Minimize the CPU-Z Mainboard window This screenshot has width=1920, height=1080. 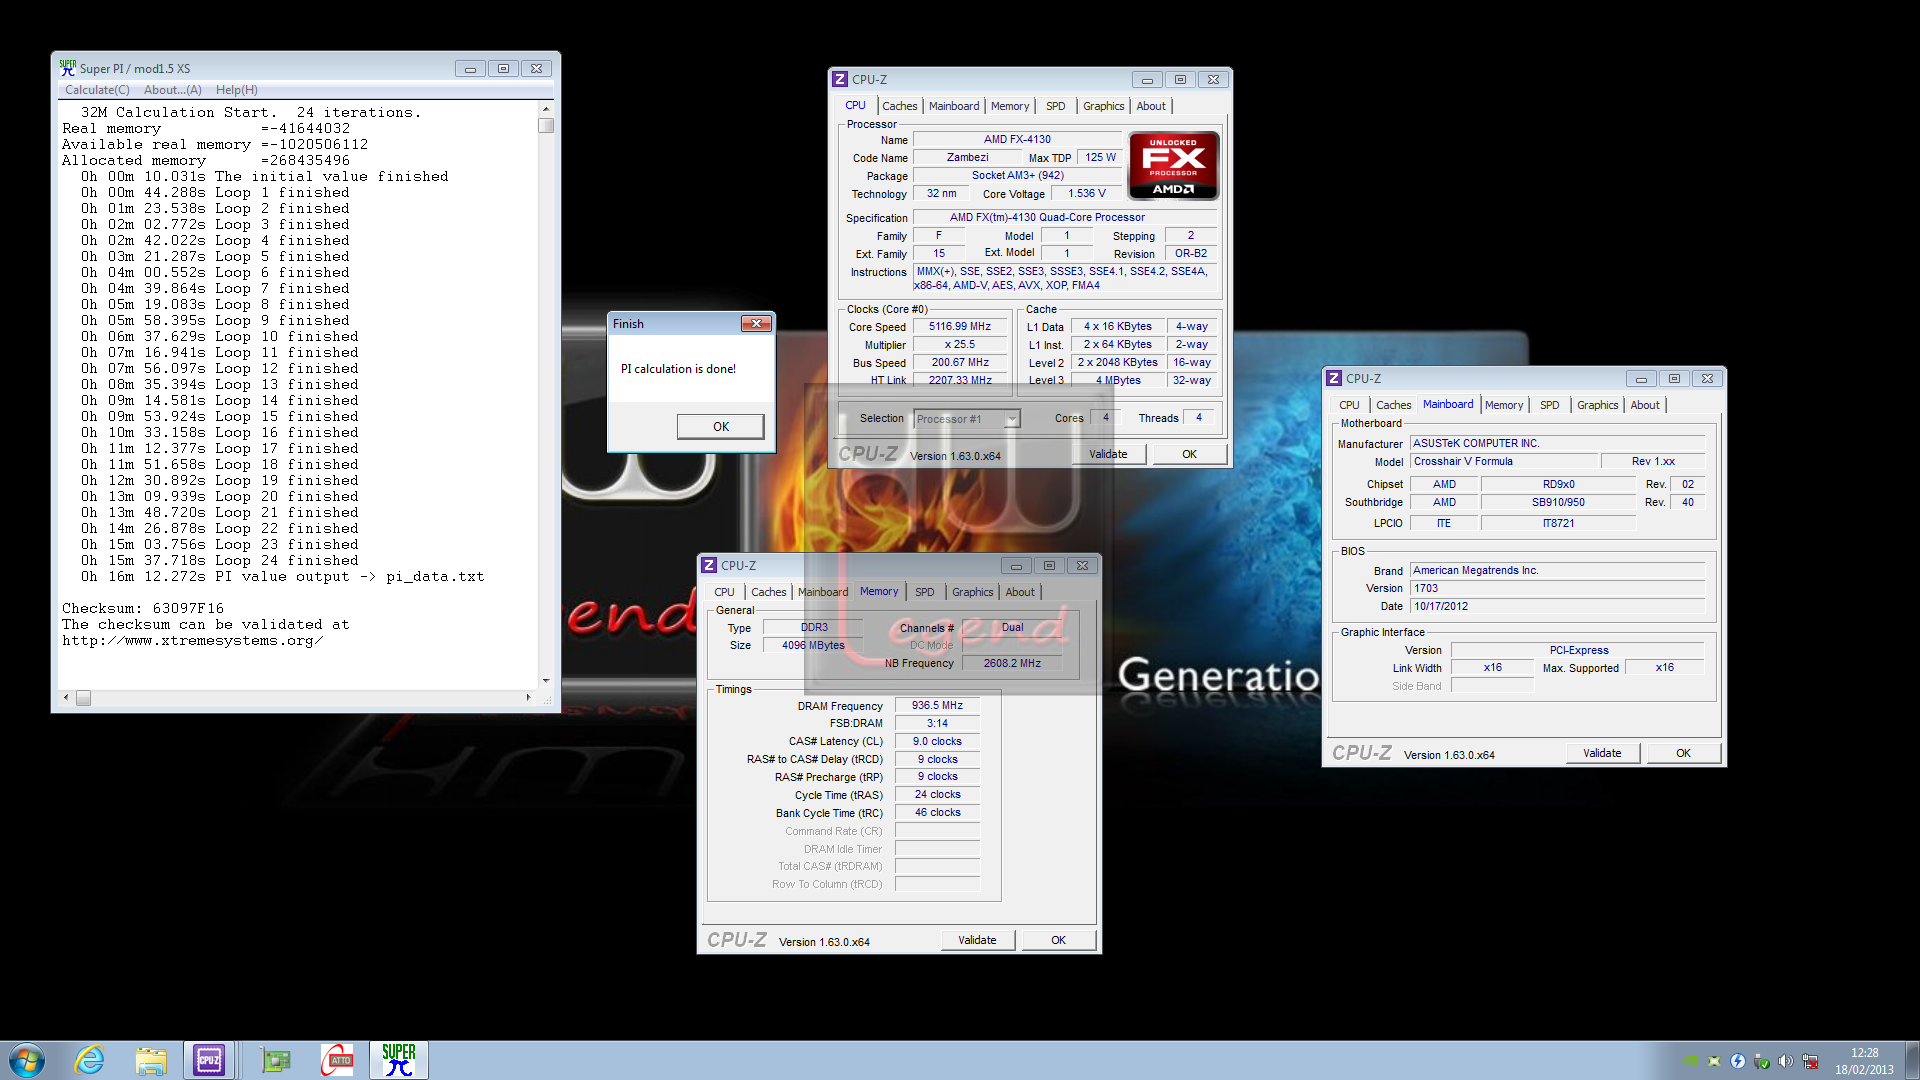coord(1641,379)
